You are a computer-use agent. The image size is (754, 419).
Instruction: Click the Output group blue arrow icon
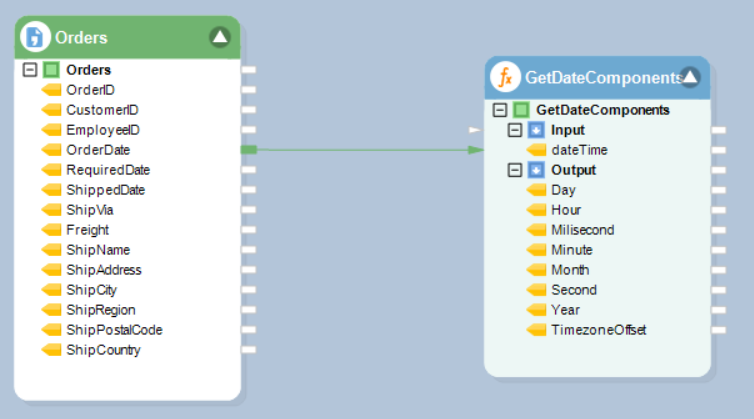tap(536, 170)
